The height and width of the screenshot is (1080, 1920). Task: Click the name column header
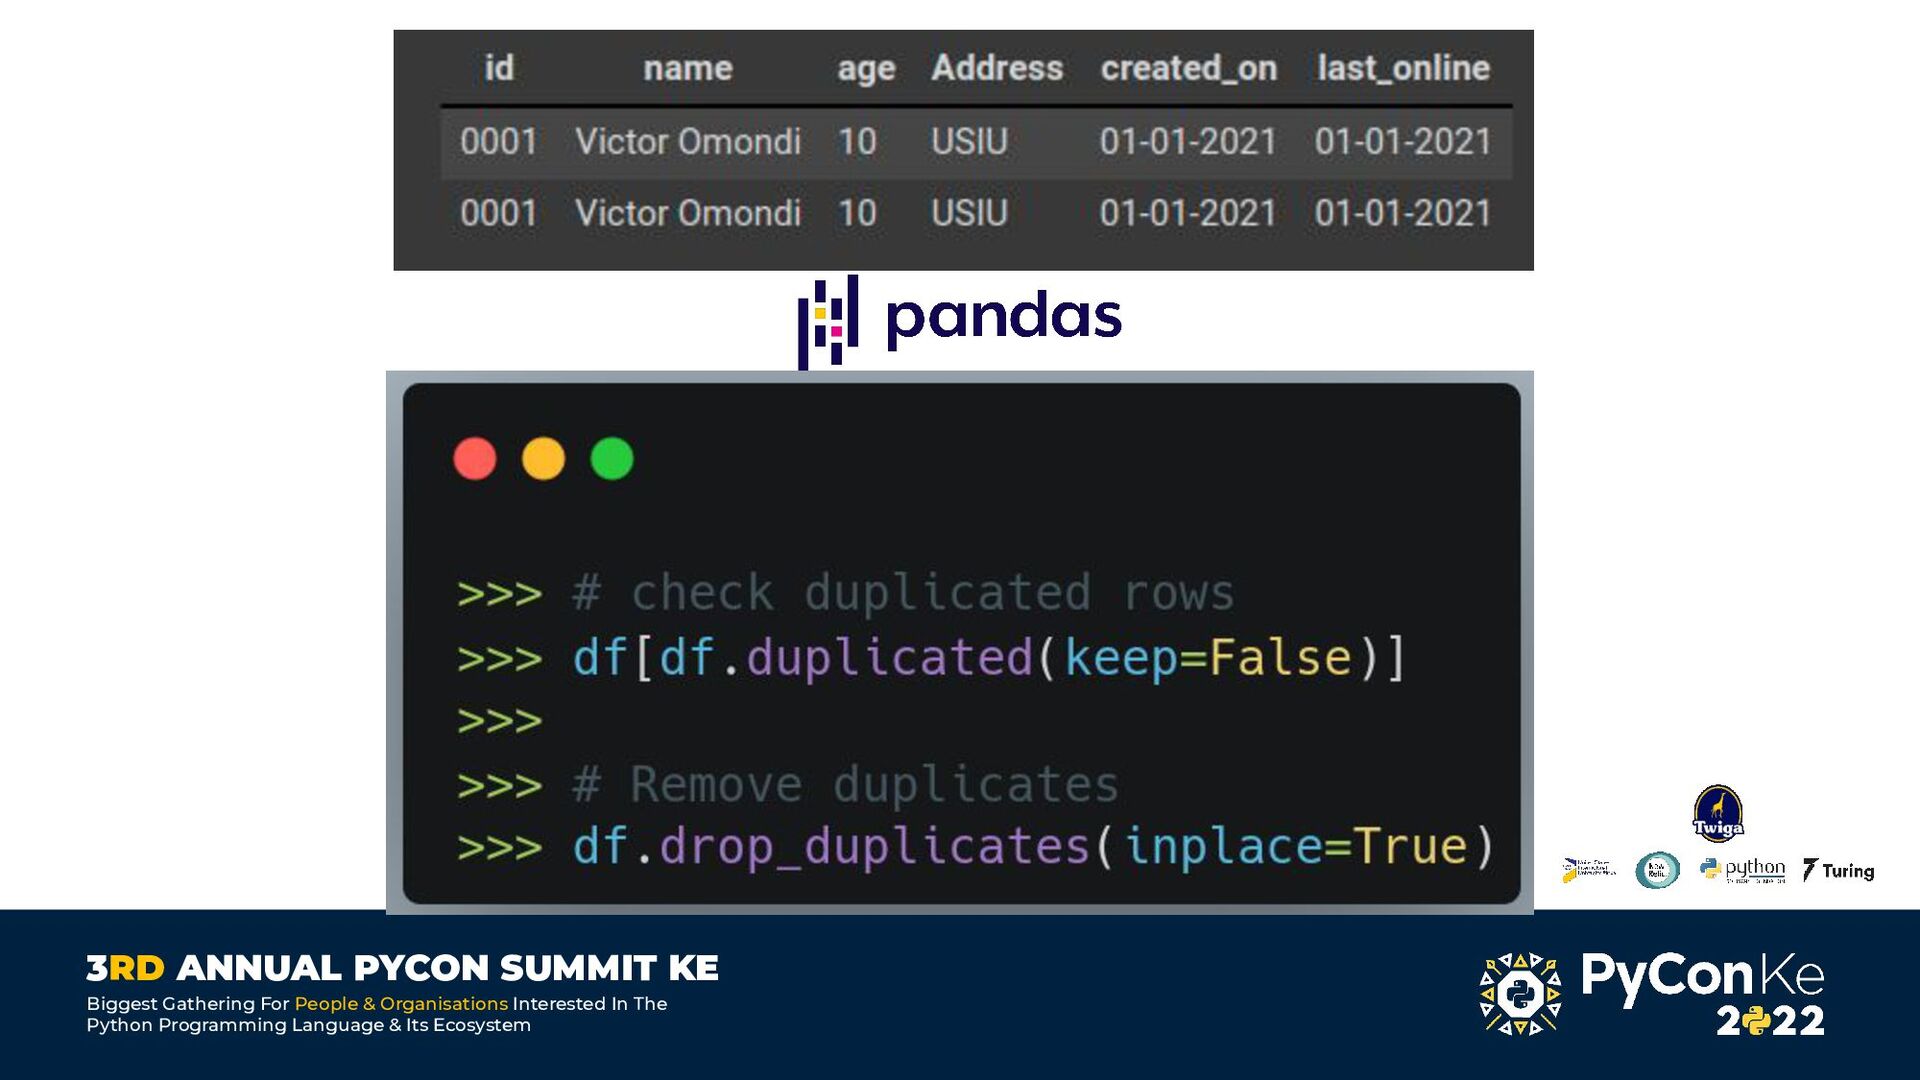687,68
